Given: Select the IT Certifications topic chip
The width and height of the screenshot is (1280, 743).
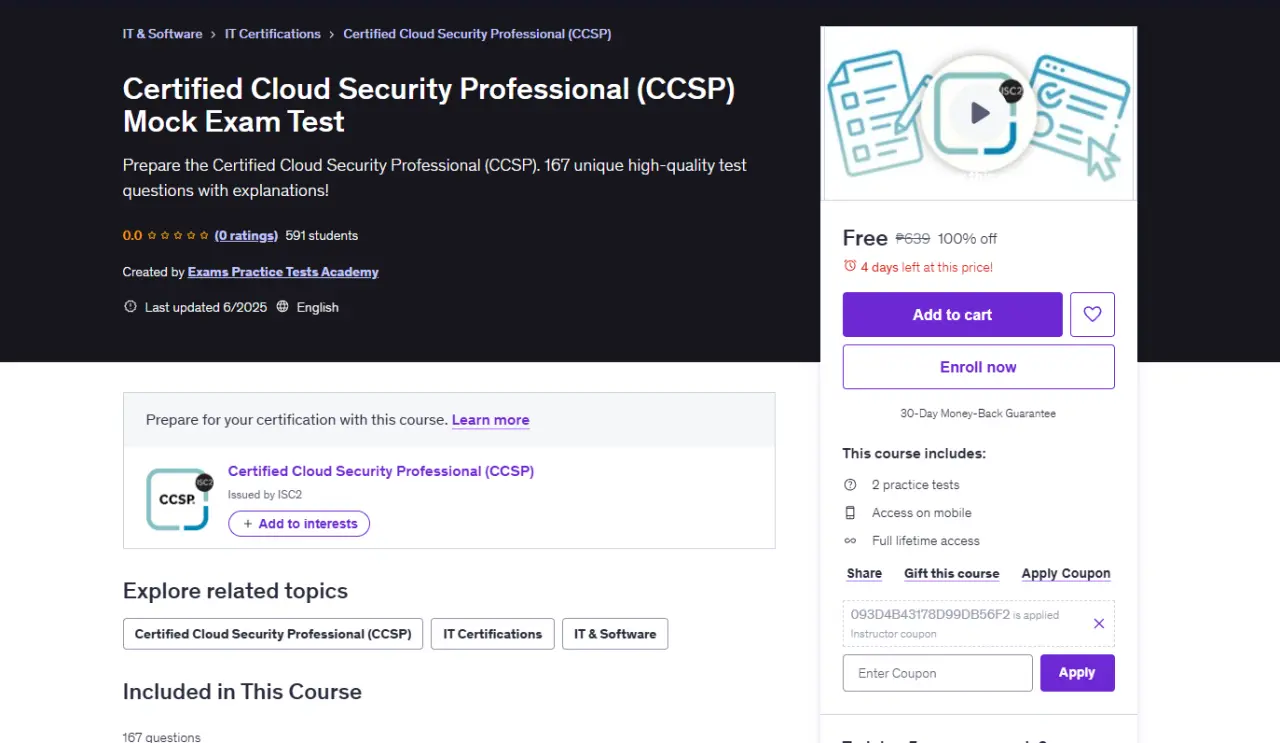Looking at the screenshot, I should pos(493,634).
